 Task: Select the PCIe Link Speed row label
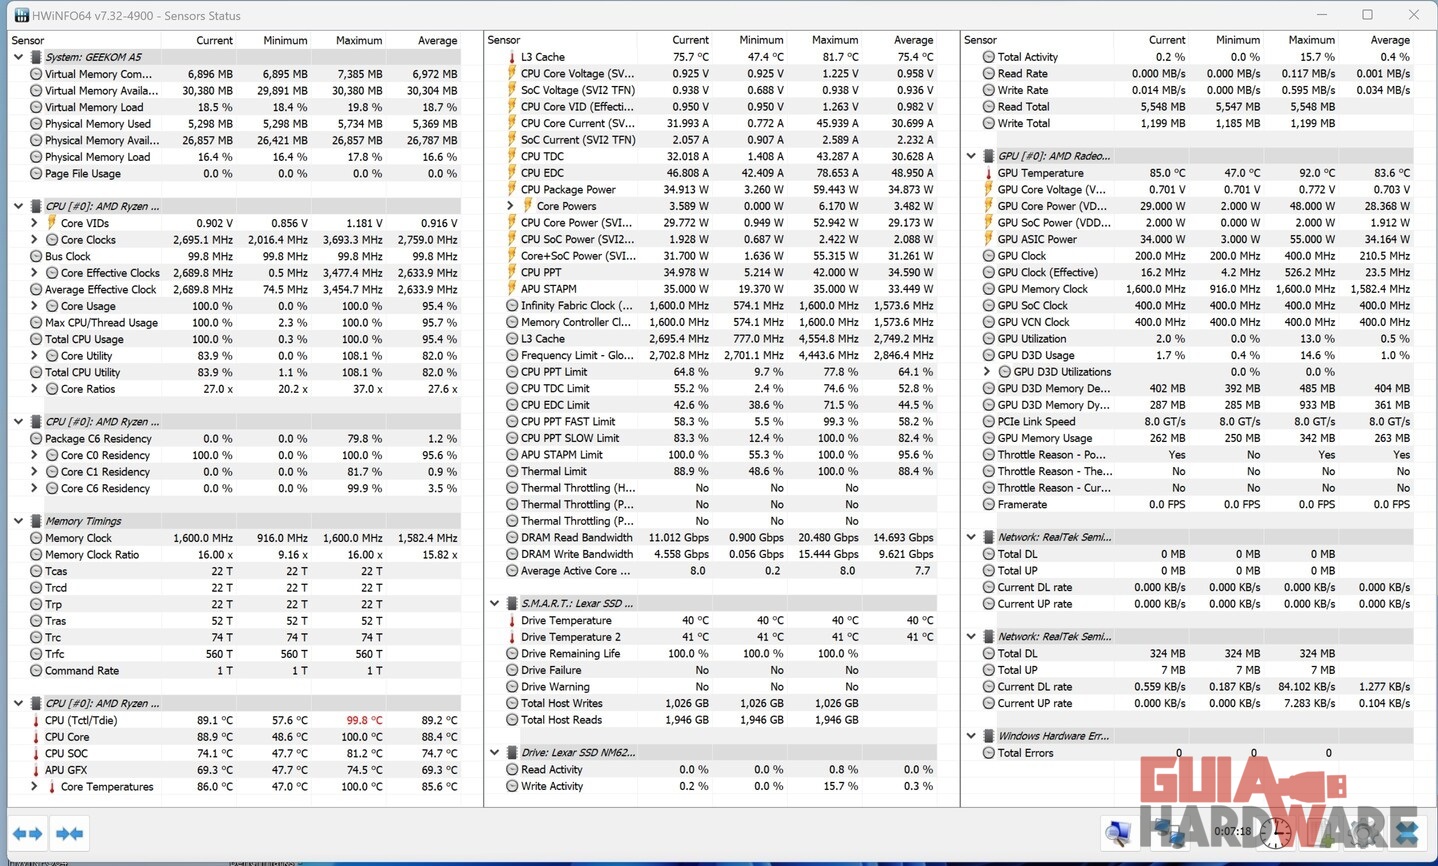(1037, 422)
